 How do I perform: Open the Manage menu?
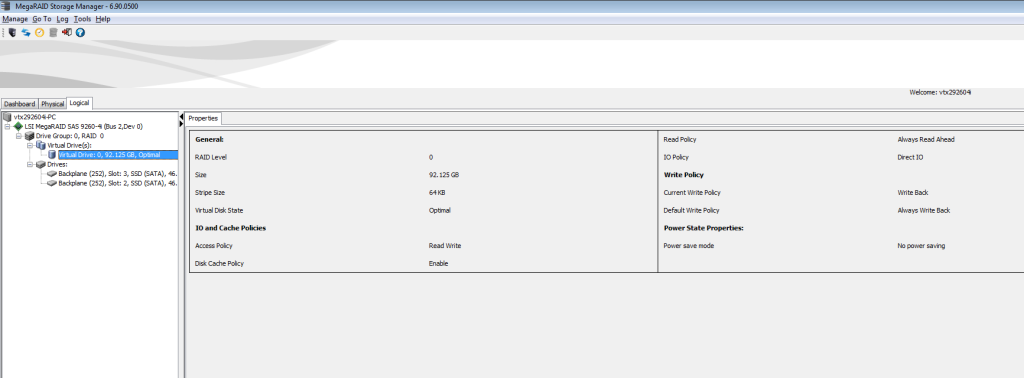[15, 19]
